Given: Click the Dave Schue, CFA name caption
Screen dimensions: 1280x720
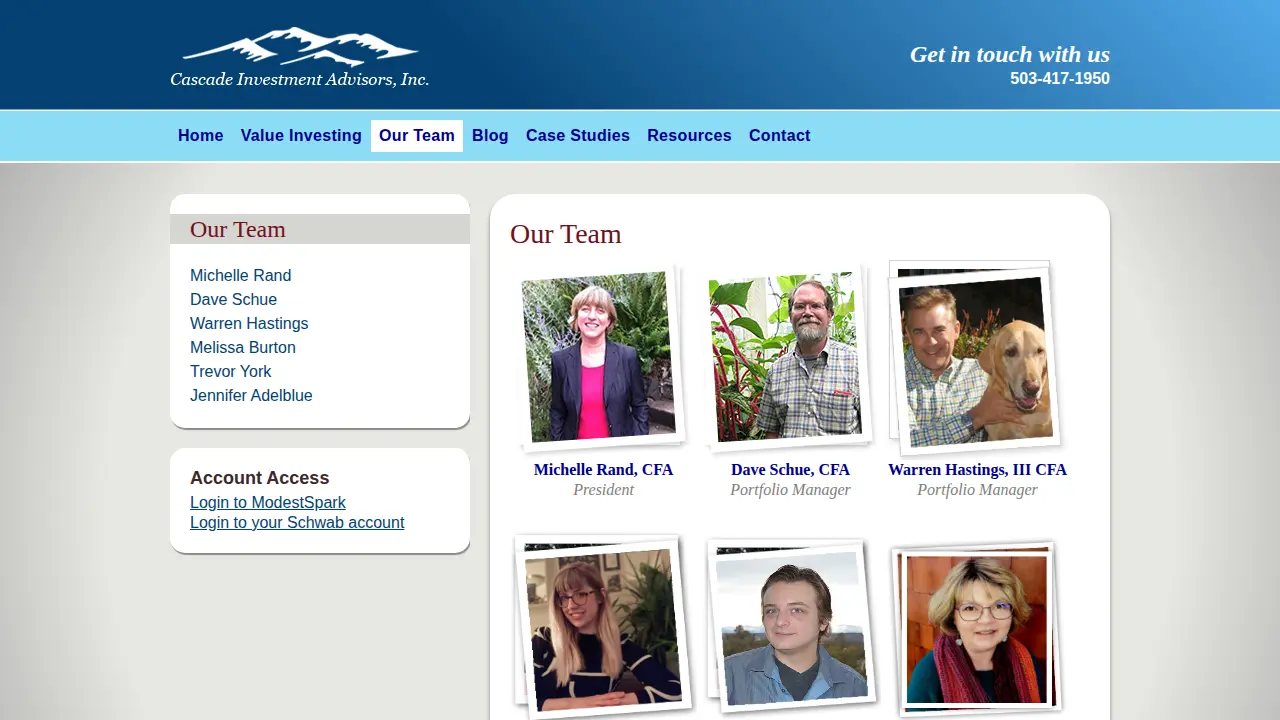Looking at the screenshot, I should (x=790, y=470).
